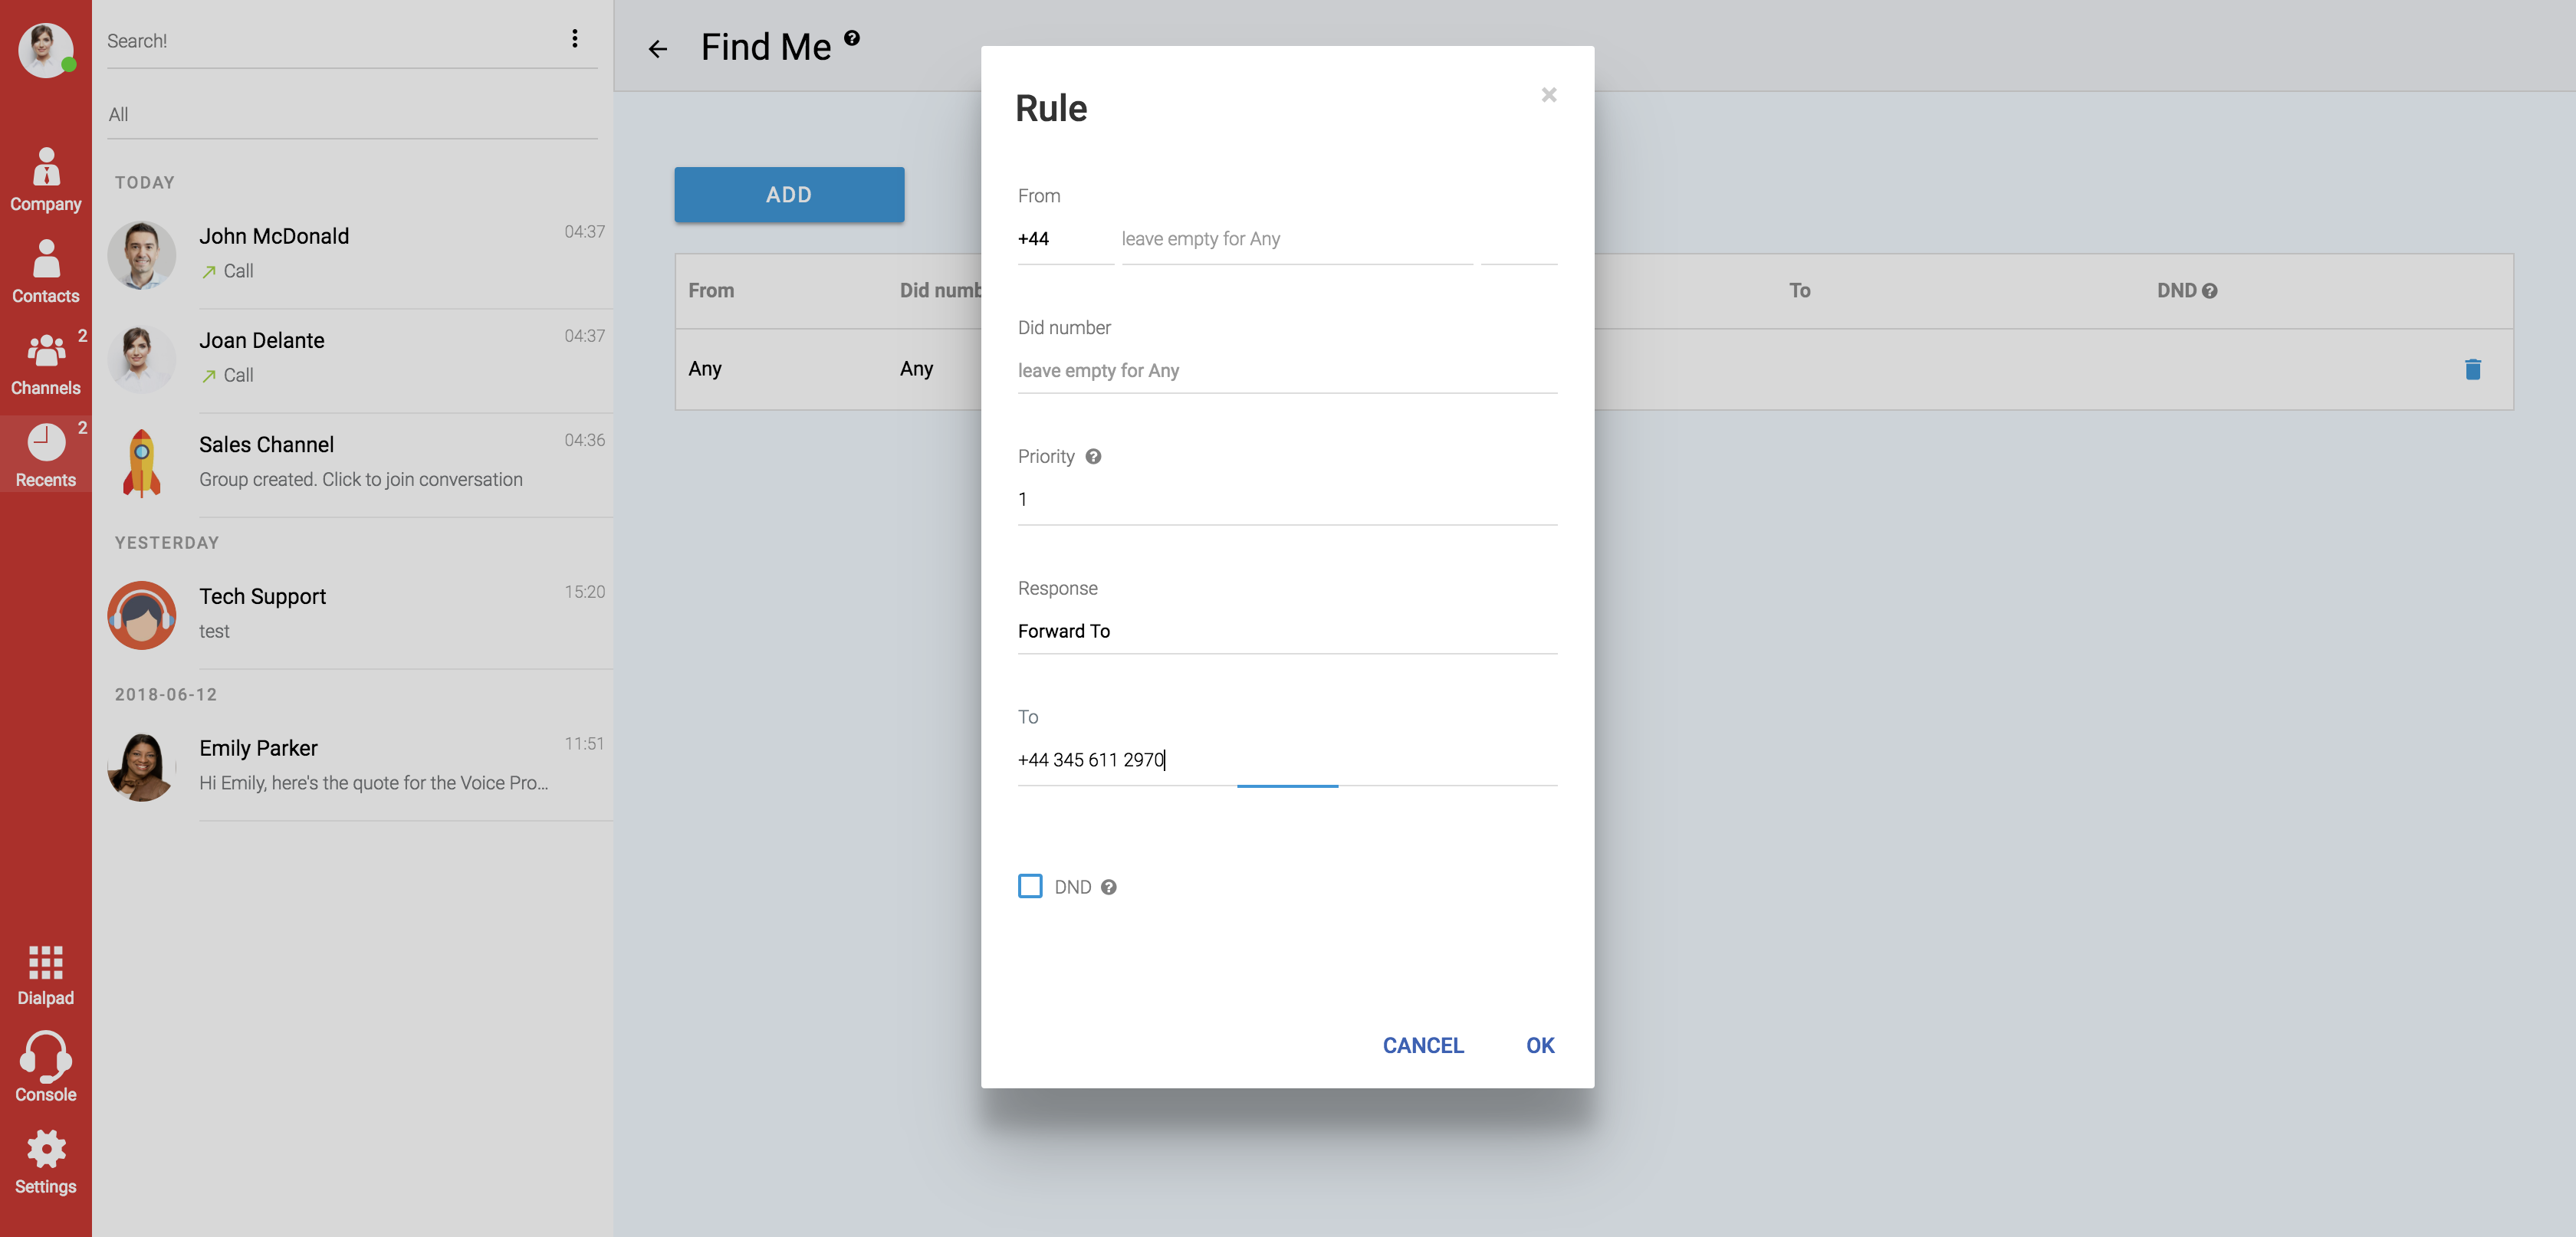Open the +44 country code dropdown

[1064, 239]
